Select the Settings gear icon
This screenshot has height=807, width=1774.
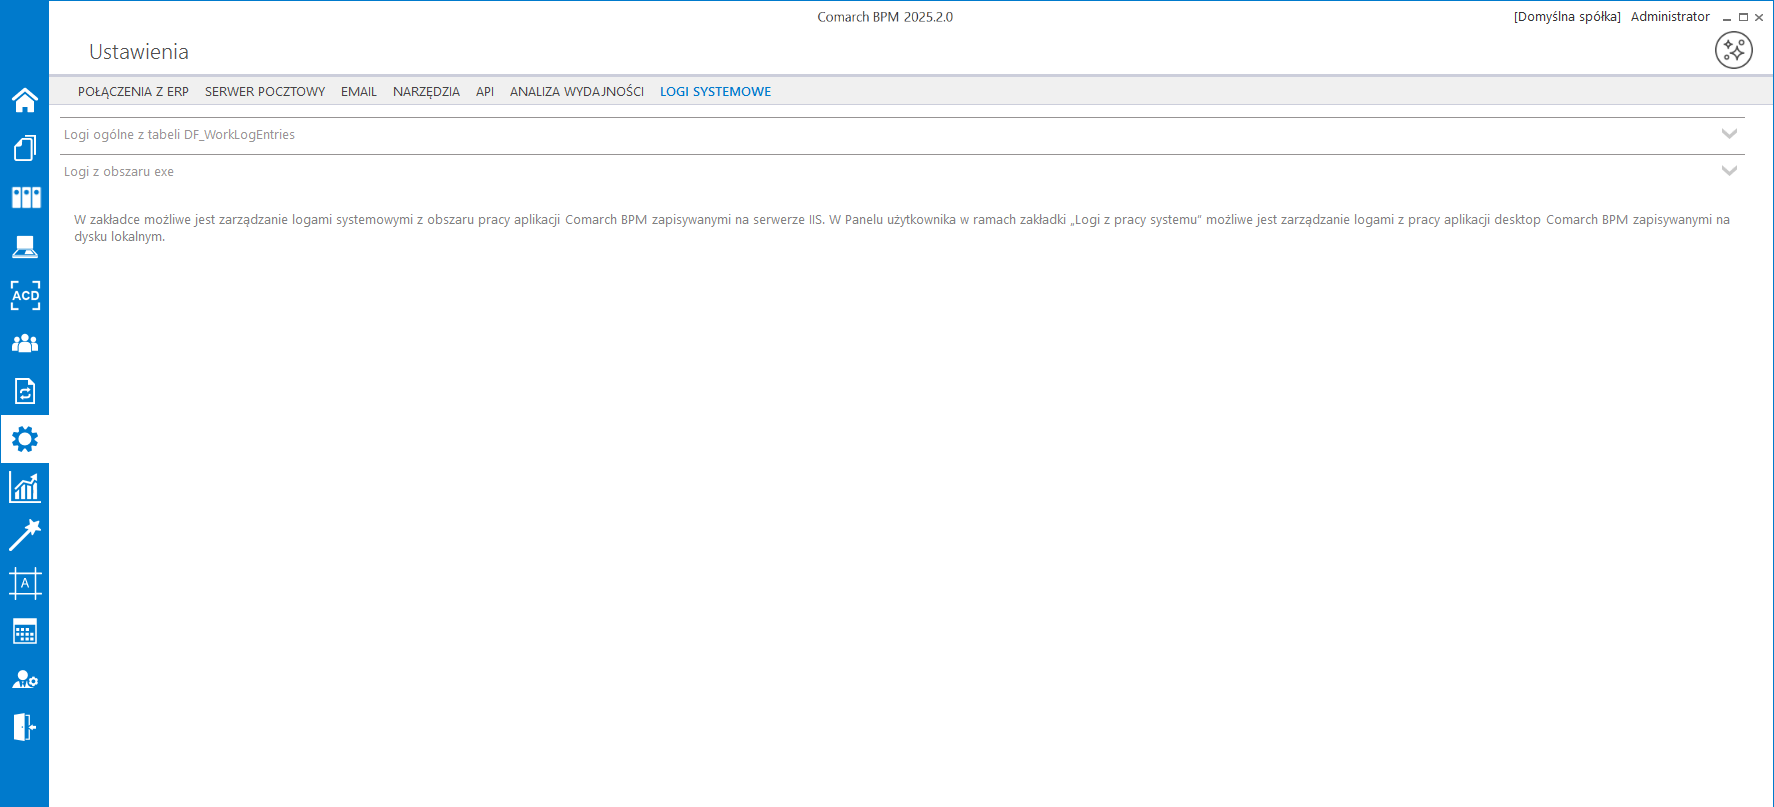pos(25,439)
